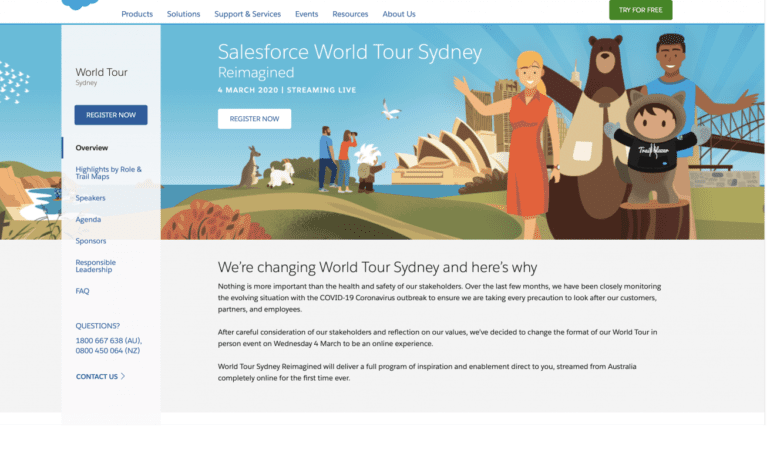
Task: Open the Solutions menu
Action: [x=183, y=14]
